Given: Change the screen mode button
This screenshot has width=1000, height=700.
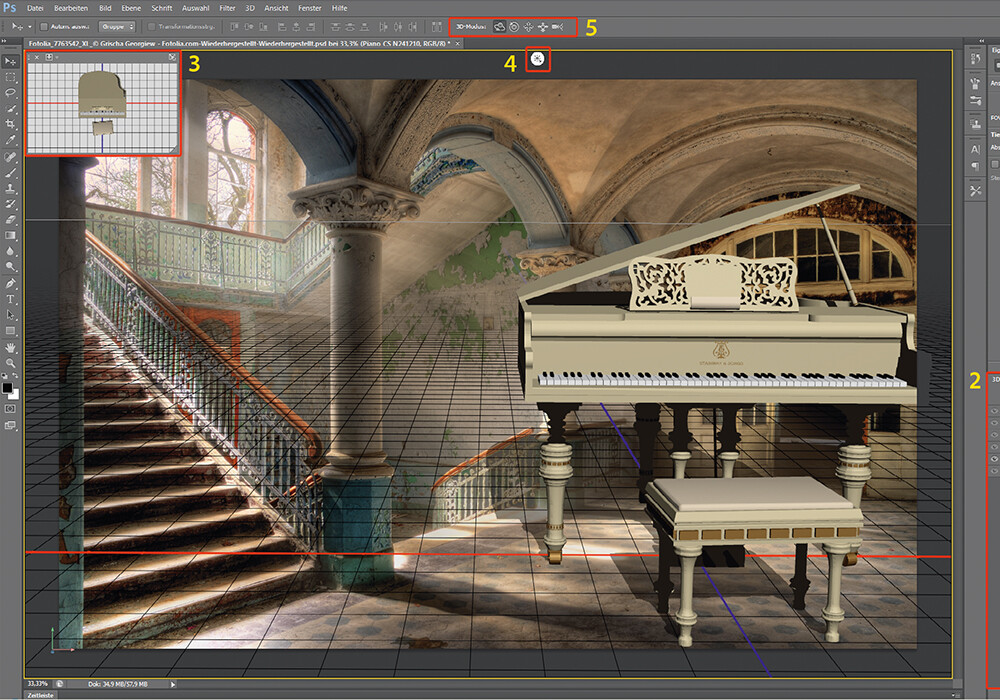Looking at the screenshot, I should pos(10,425).
